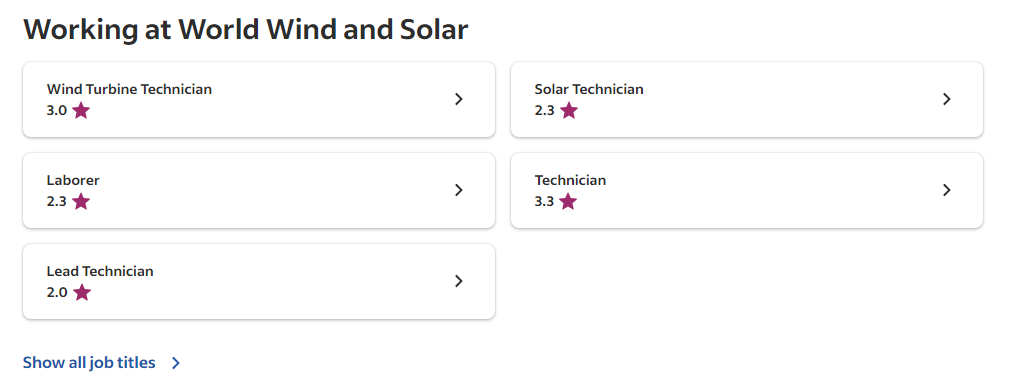
Task: Select the Laborer job title
Action: tap(73, 180)
